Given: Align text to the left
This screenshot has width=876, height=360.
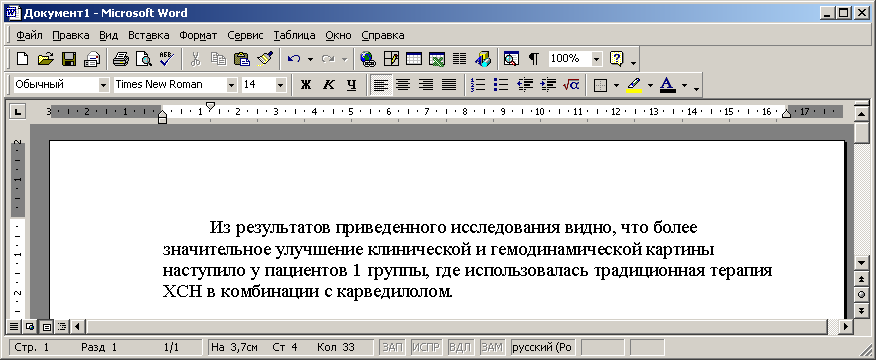Looking at the screenshot, I should [380, 85].
